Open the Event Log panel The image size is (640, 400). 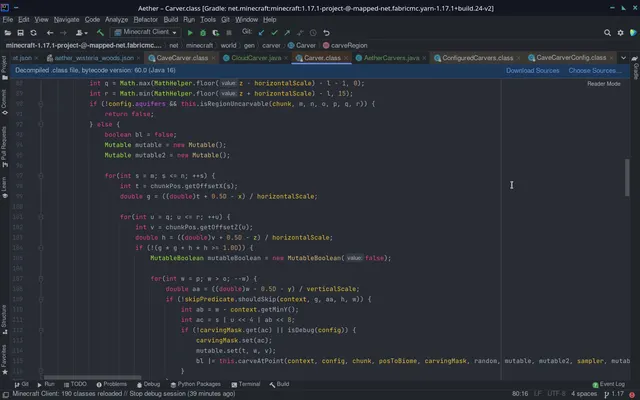coord(609,384)
